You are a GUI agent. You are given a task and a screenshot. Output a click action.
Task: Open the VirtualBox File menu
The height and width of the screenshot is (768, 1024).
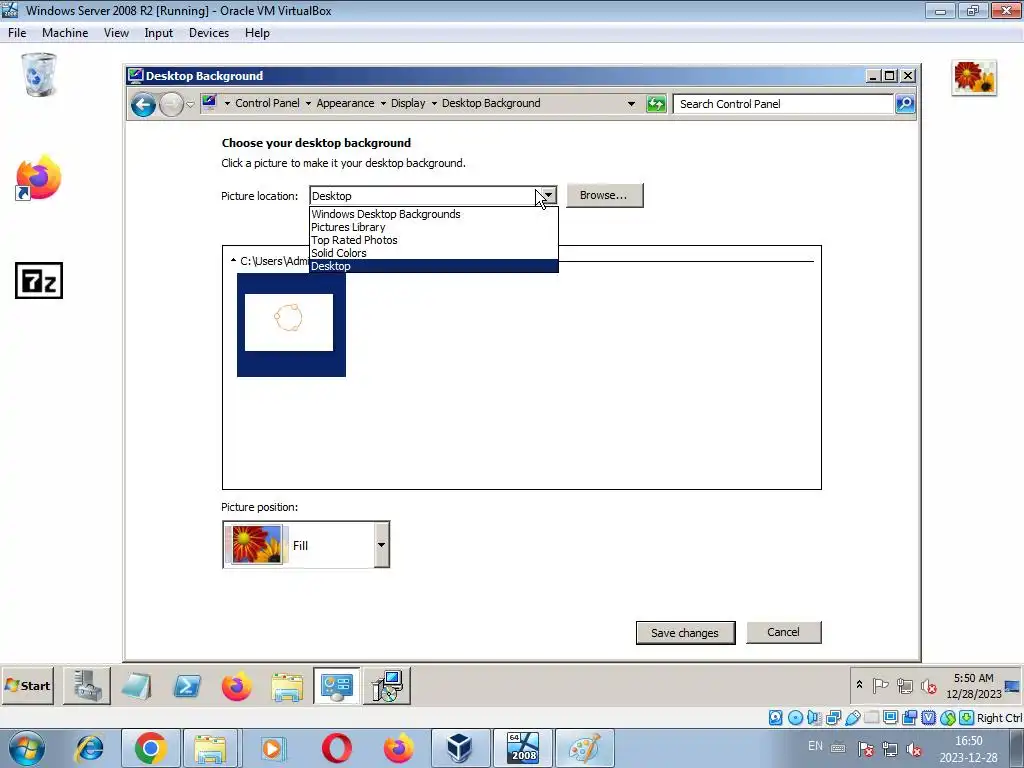pos(17,33)
